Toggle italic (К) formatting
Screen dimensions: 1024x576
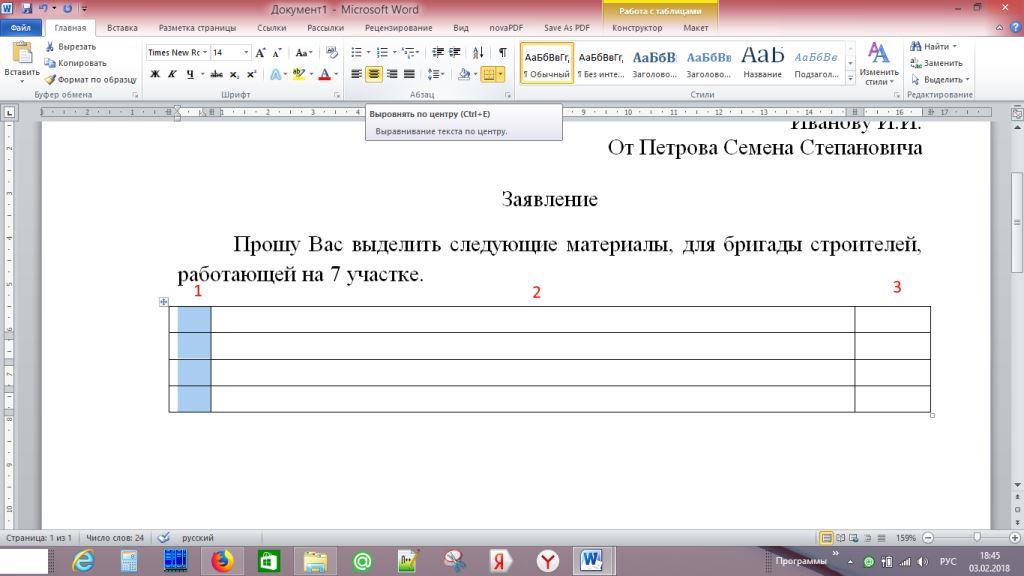[x=172, y=74]
